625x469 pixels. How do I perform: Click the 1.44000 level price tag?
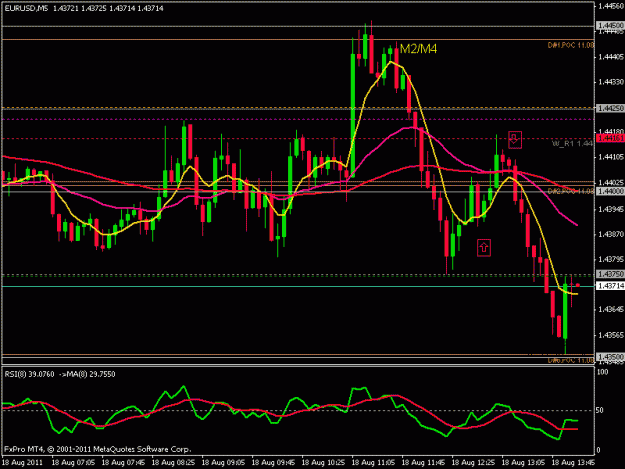(610, 191)
